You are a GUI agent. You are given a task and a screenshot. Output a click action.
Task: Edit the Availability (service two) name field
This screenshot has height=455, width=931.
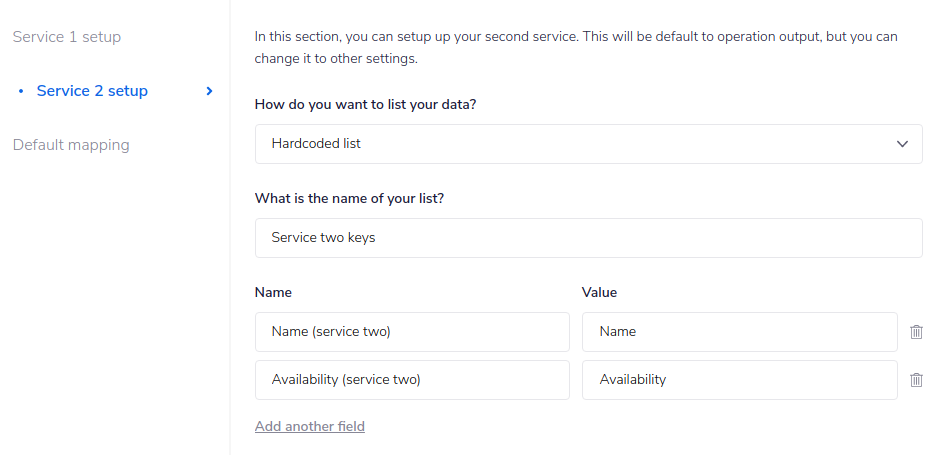click(412, 380)
